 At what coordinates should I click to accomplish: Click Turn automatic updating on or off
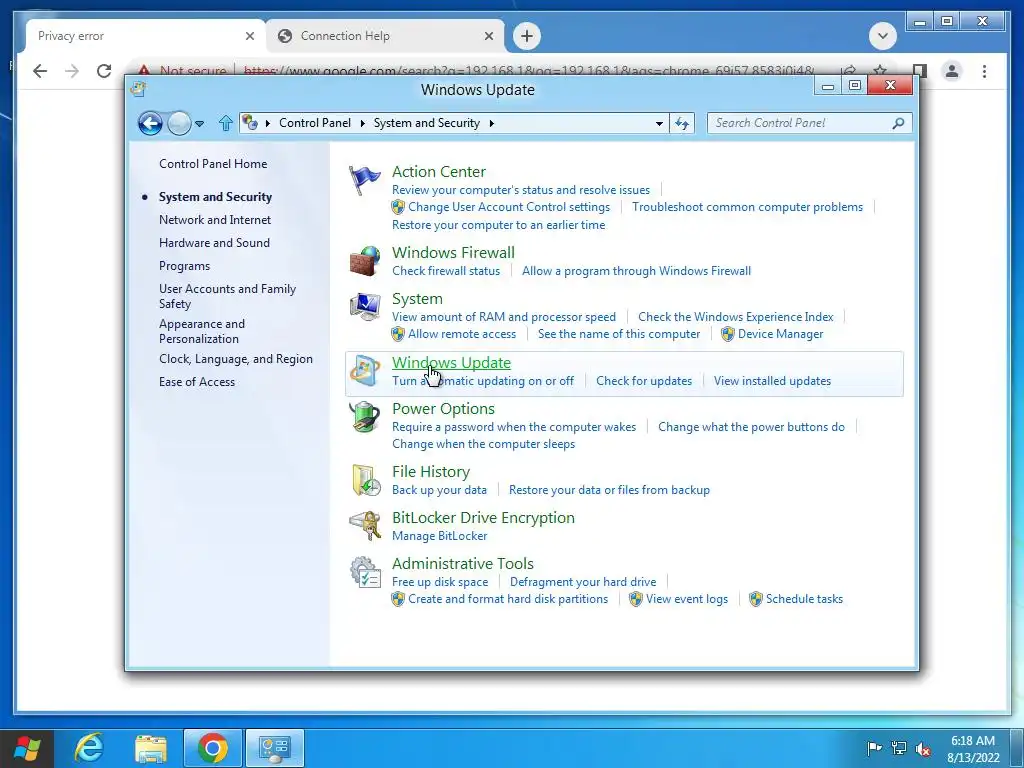[x=483, y=381]
